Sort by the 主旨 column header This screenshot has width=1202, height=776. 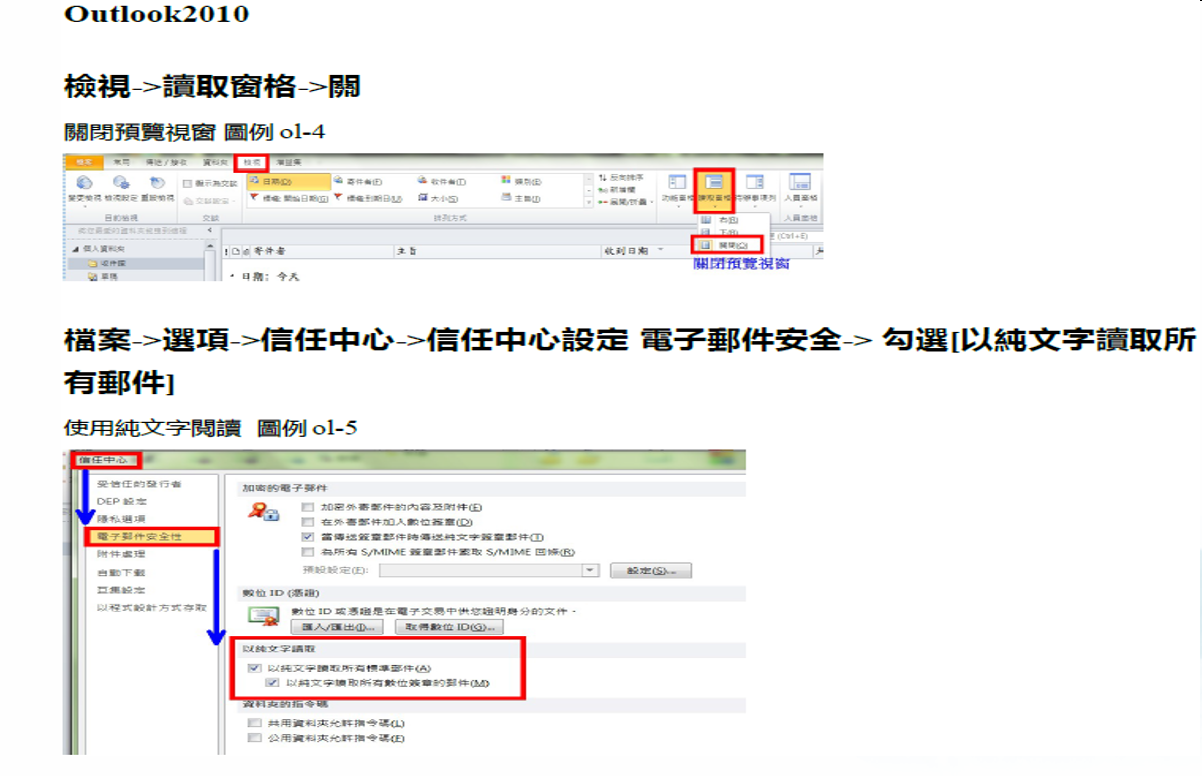pyautogui.click(x=498, y=250)
